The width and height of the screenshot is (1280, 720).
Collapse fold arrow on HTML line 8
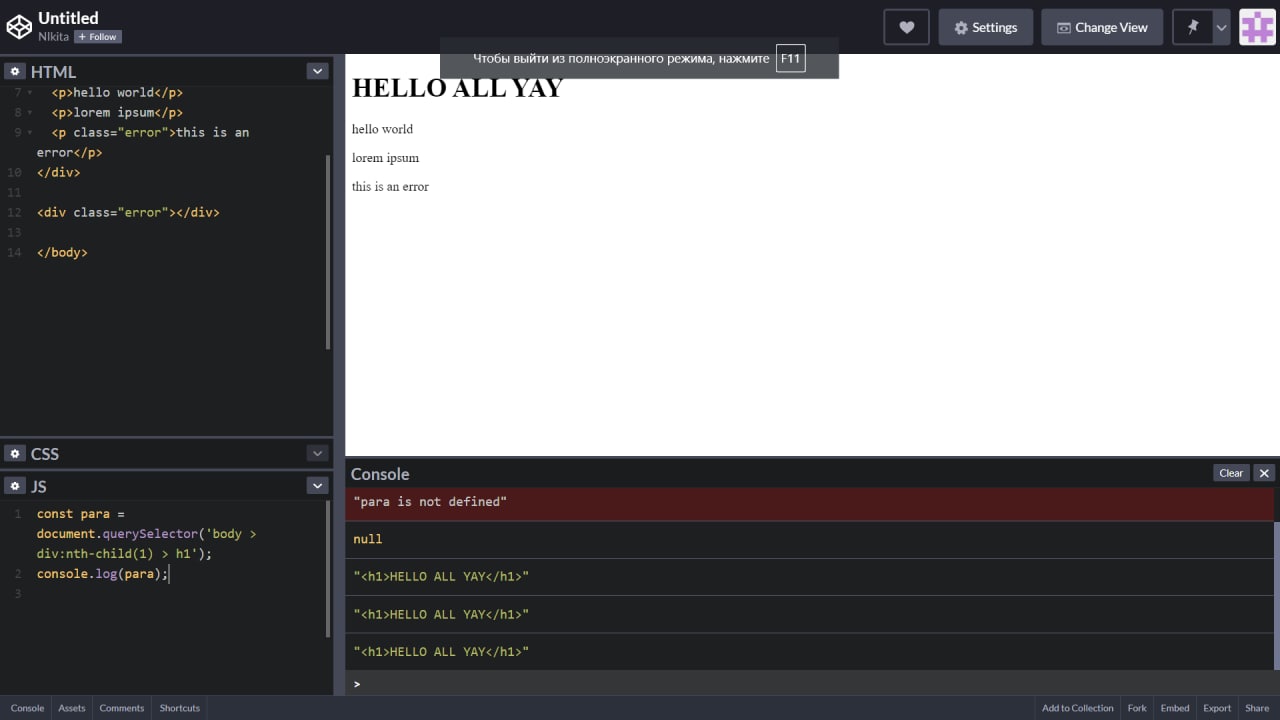(29, 112)
